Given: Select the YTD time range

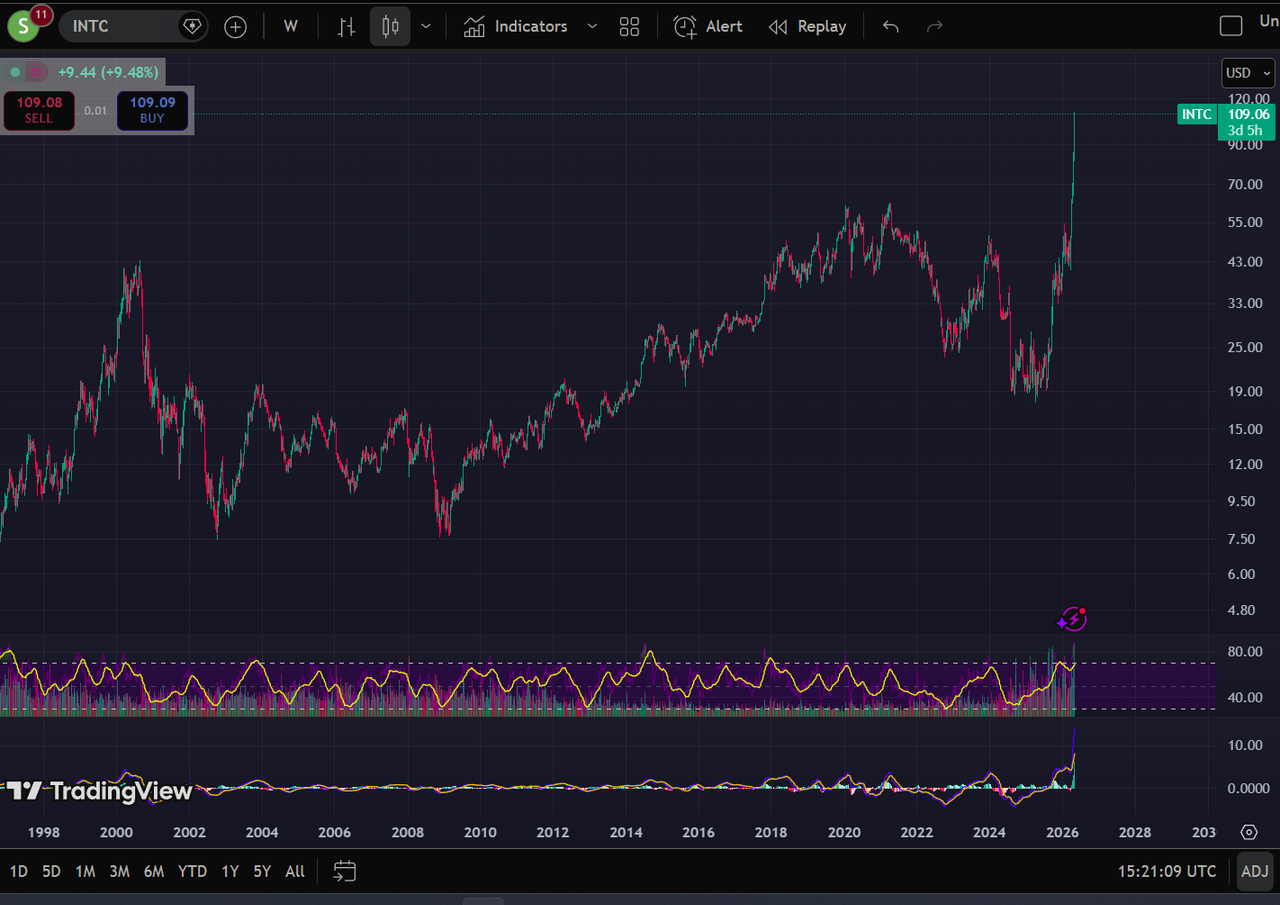Looking at the screenshot, I should click(x=192, y=871).
